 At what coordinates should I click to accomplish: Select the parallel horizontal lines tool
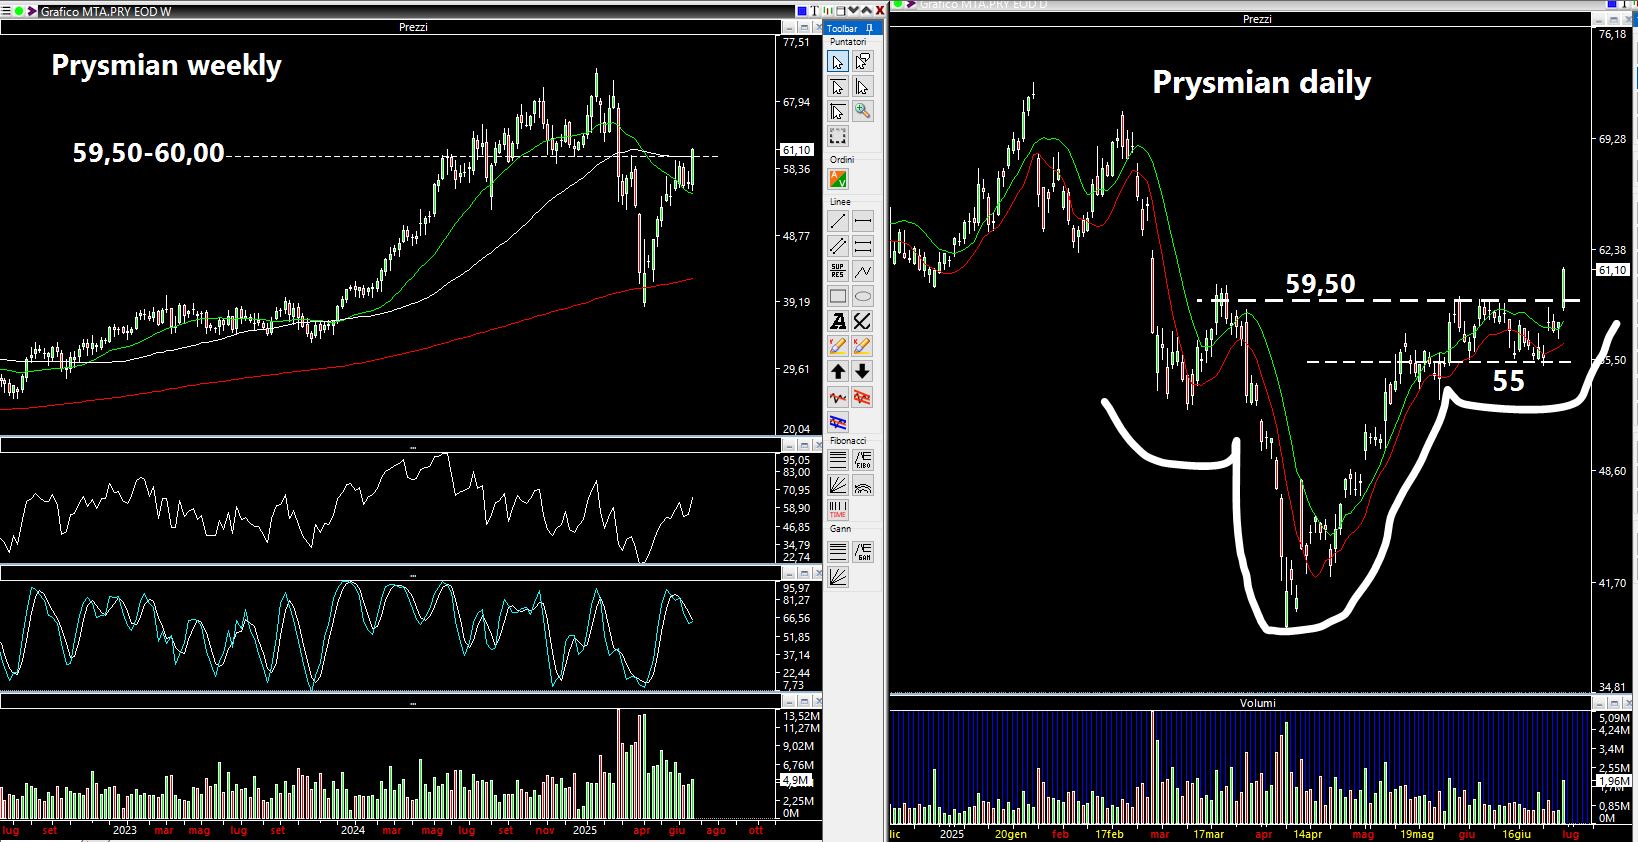pos(862,246)
